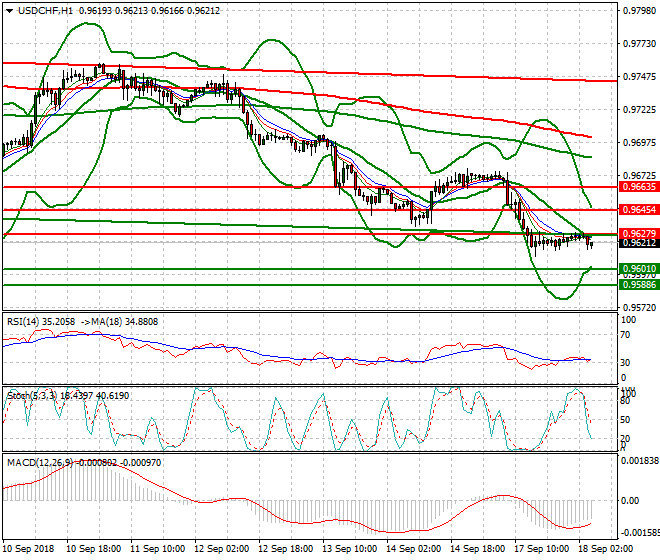660x560 pixels.
Task: Click the 18 Sep 02:00 time axis label
Action: 605,549
